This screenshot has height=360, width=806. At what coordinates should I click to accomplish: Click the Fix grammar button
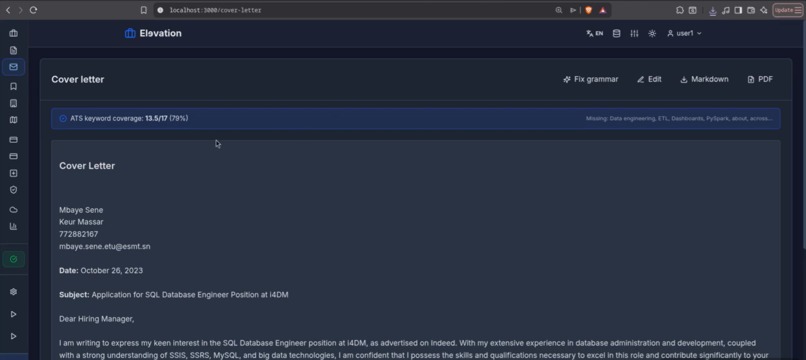point(591,79)
